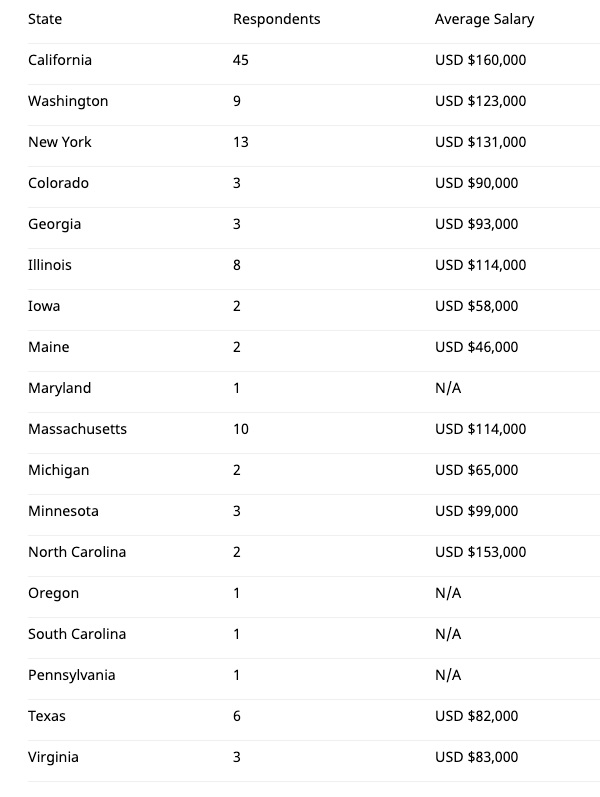Click the Respondents column header
The height and width of the screenshot is (797, 600).
tap(277, 19)
